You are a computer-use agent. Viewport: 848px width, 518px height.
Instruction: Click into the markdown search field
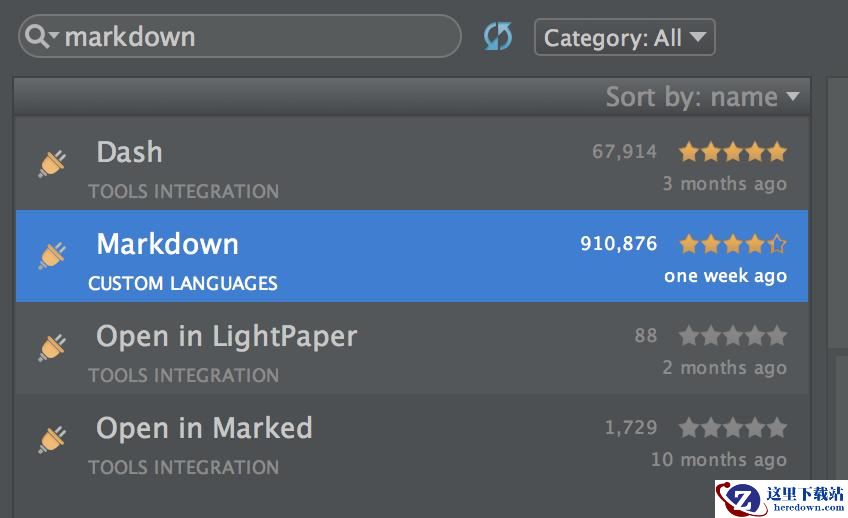(239, 36)
